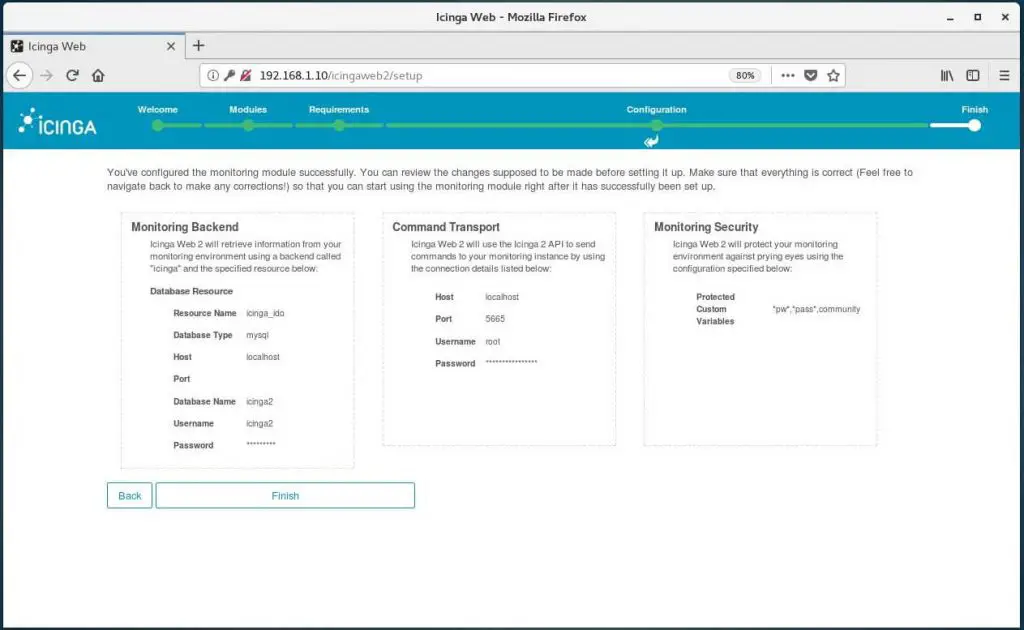The width and height of the screenshot is (1024, 630).
Task: Click the Finish button to complete setup
Action: click(x=285, y=496)
